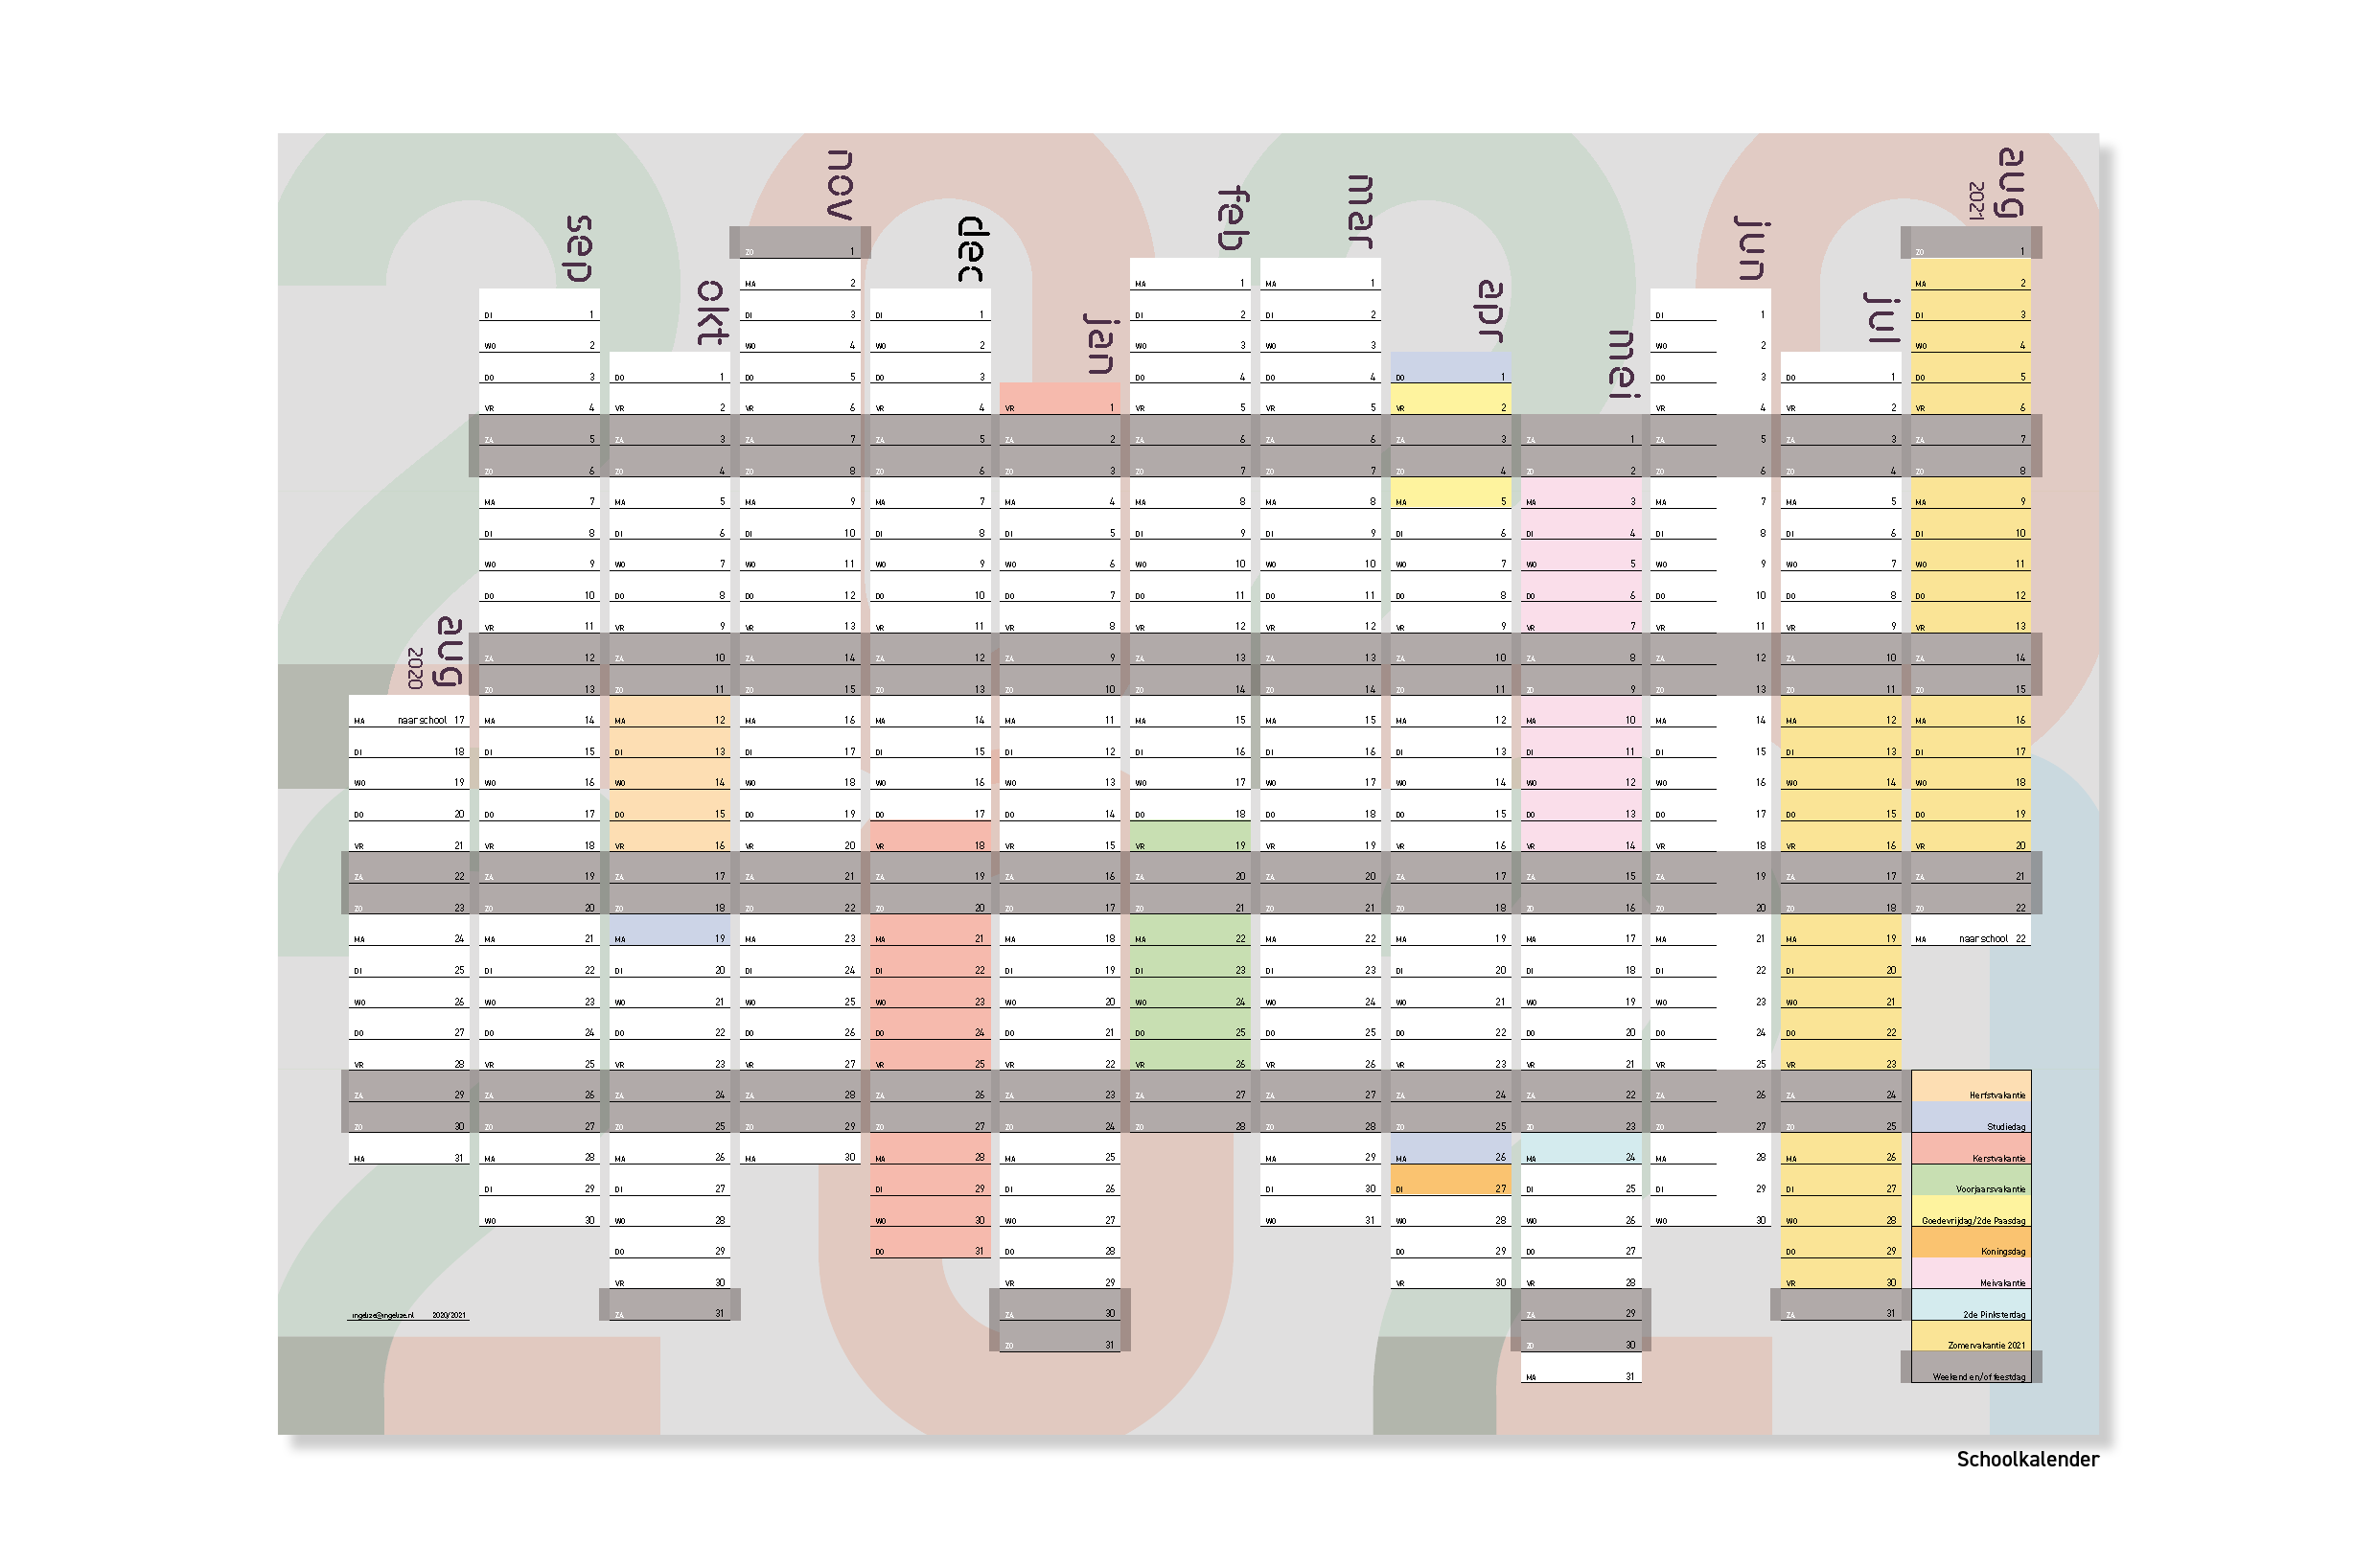Select the 'Zomervakantie 2021' legend swatch
Image resolution: width=2377 pixels, height=1568 pixels.
(x=1970, y=1337)
